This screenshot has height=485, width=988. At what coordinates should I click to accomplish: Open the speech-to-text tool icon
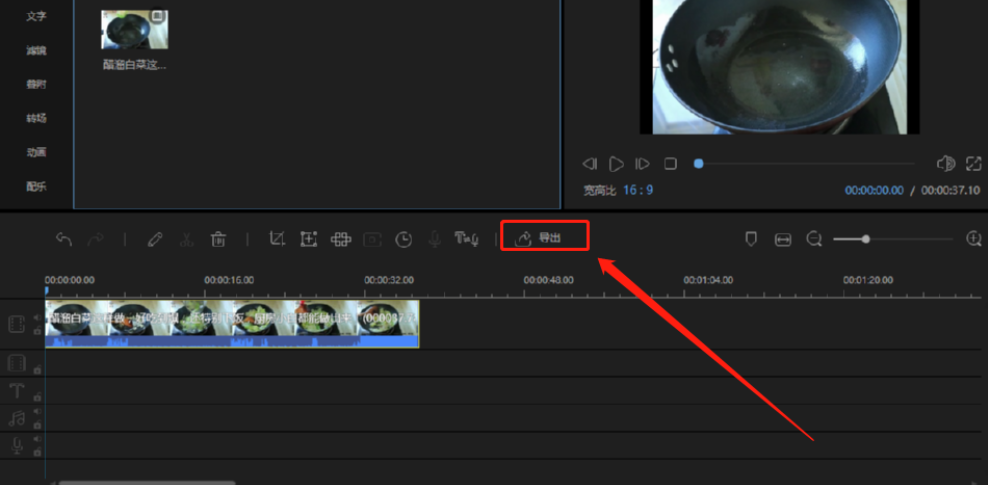coord(466,239)
